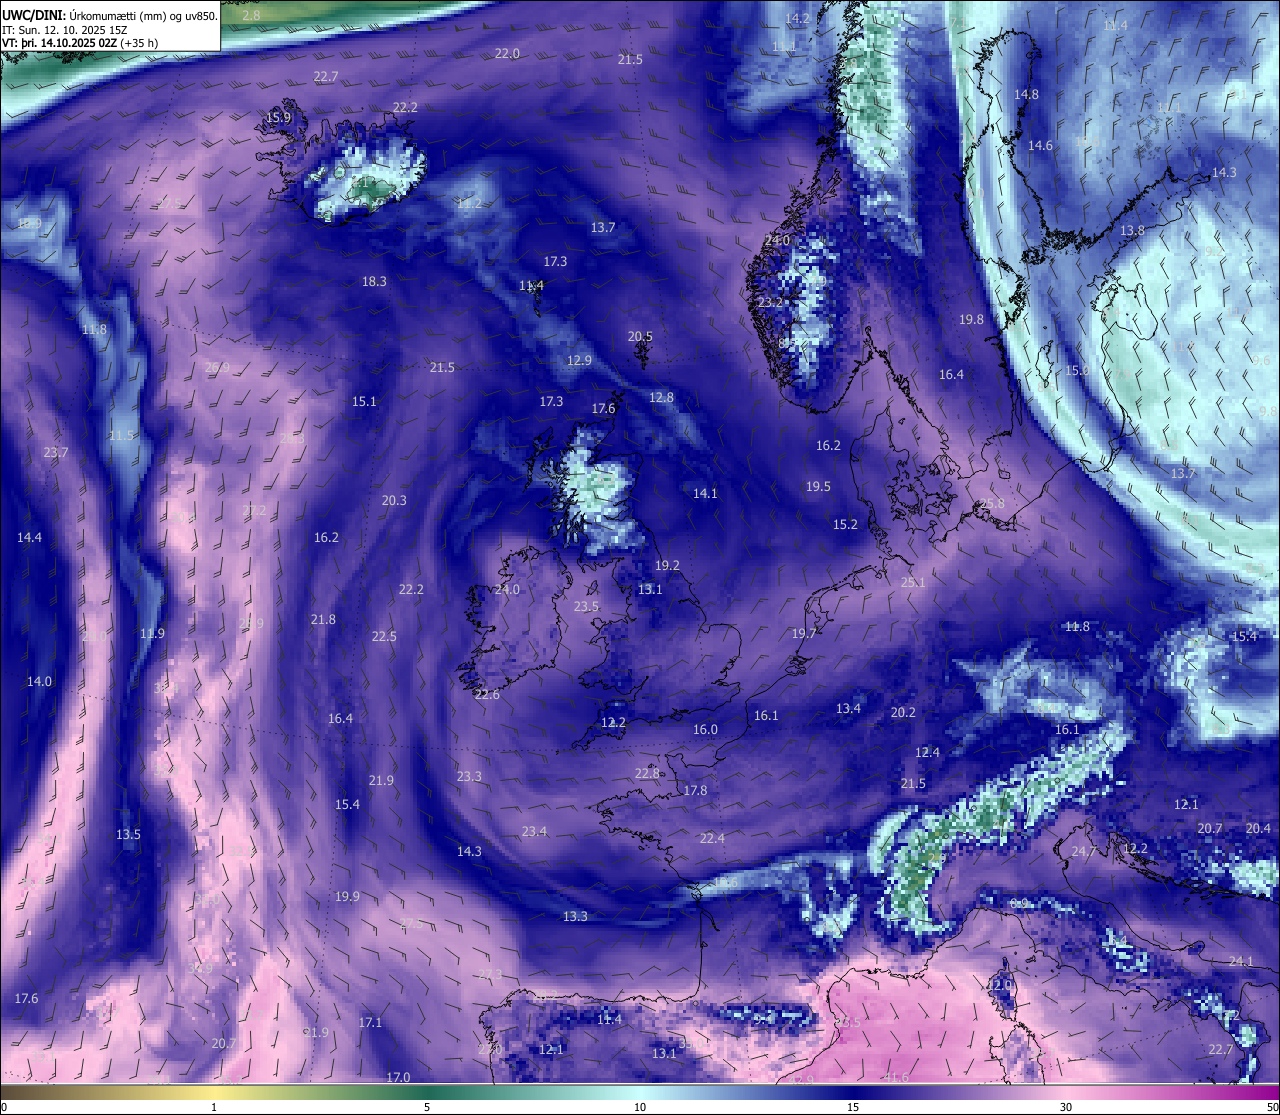Pick the 19.5 value west of Denmark

818,486
